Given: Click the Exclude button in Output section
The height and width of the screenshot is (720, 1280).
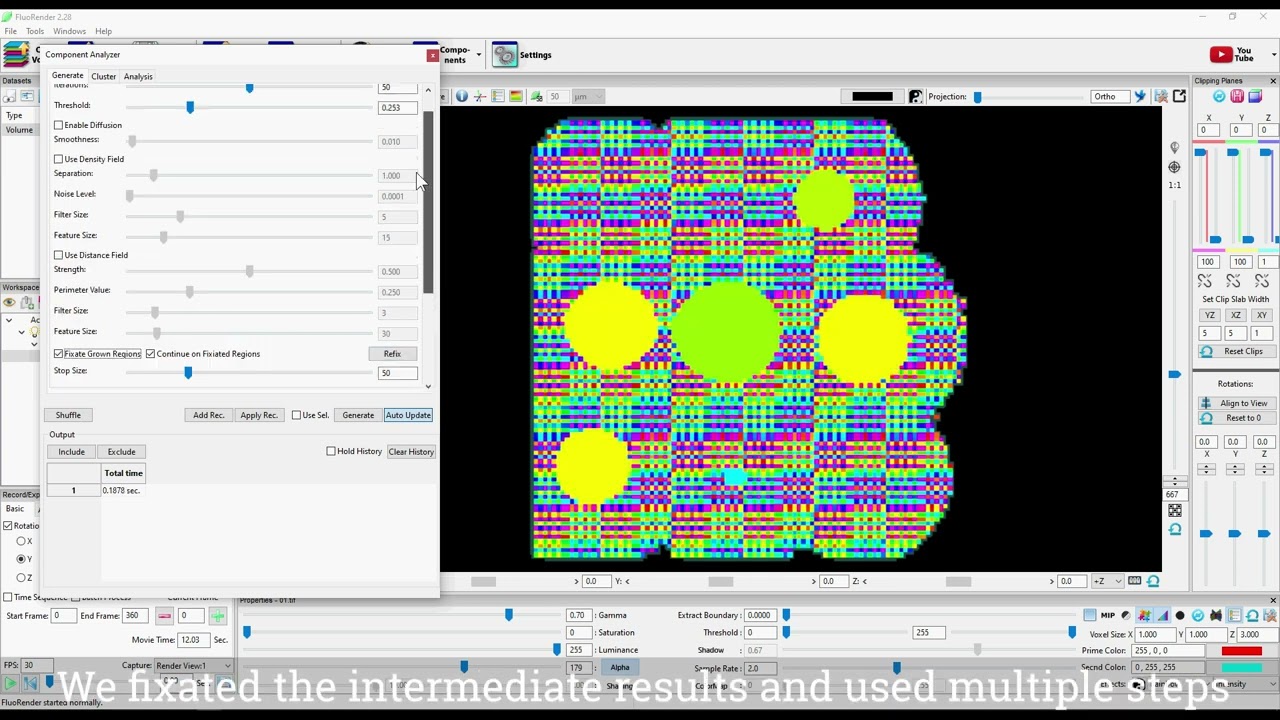Looking at the screenshot, I should (x=121, y=452).
